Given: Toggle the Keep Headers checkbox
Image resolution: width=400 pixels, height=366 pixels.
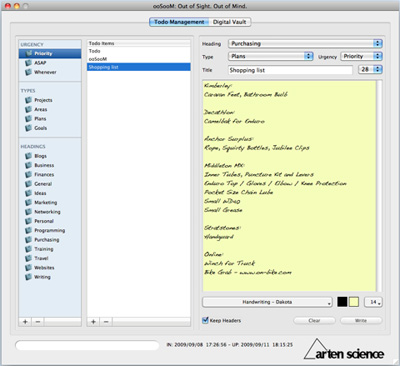Looking at the screenshot, I should coord(205,320).
